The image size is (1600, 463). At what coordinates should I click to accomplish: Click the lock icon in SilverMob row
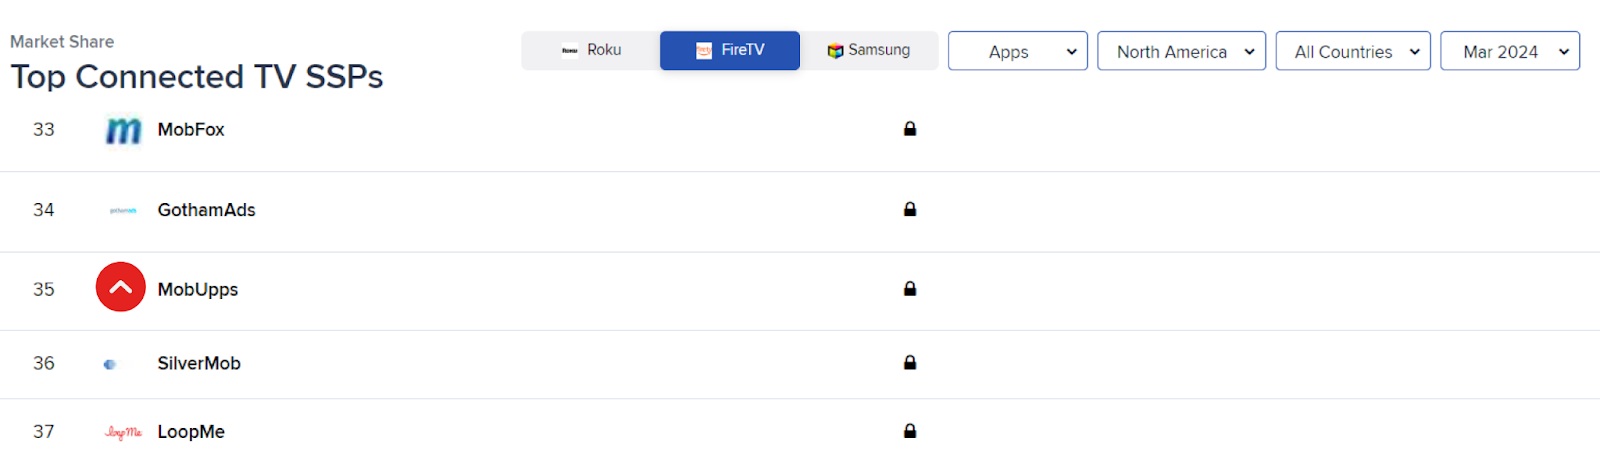click(910, 362)
